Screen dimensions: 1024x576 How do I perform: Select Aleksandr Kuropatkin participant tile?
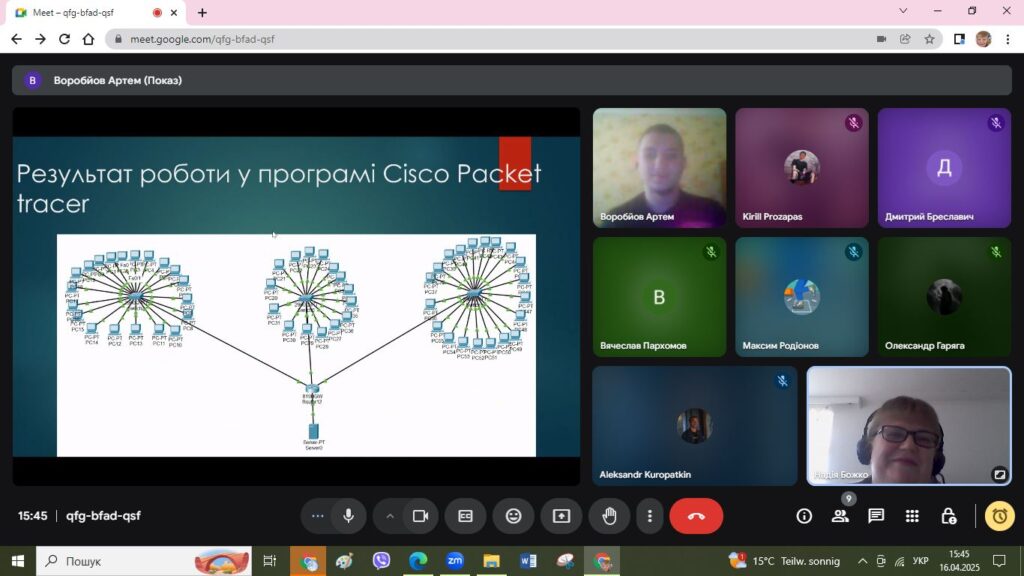coord(695,426)
